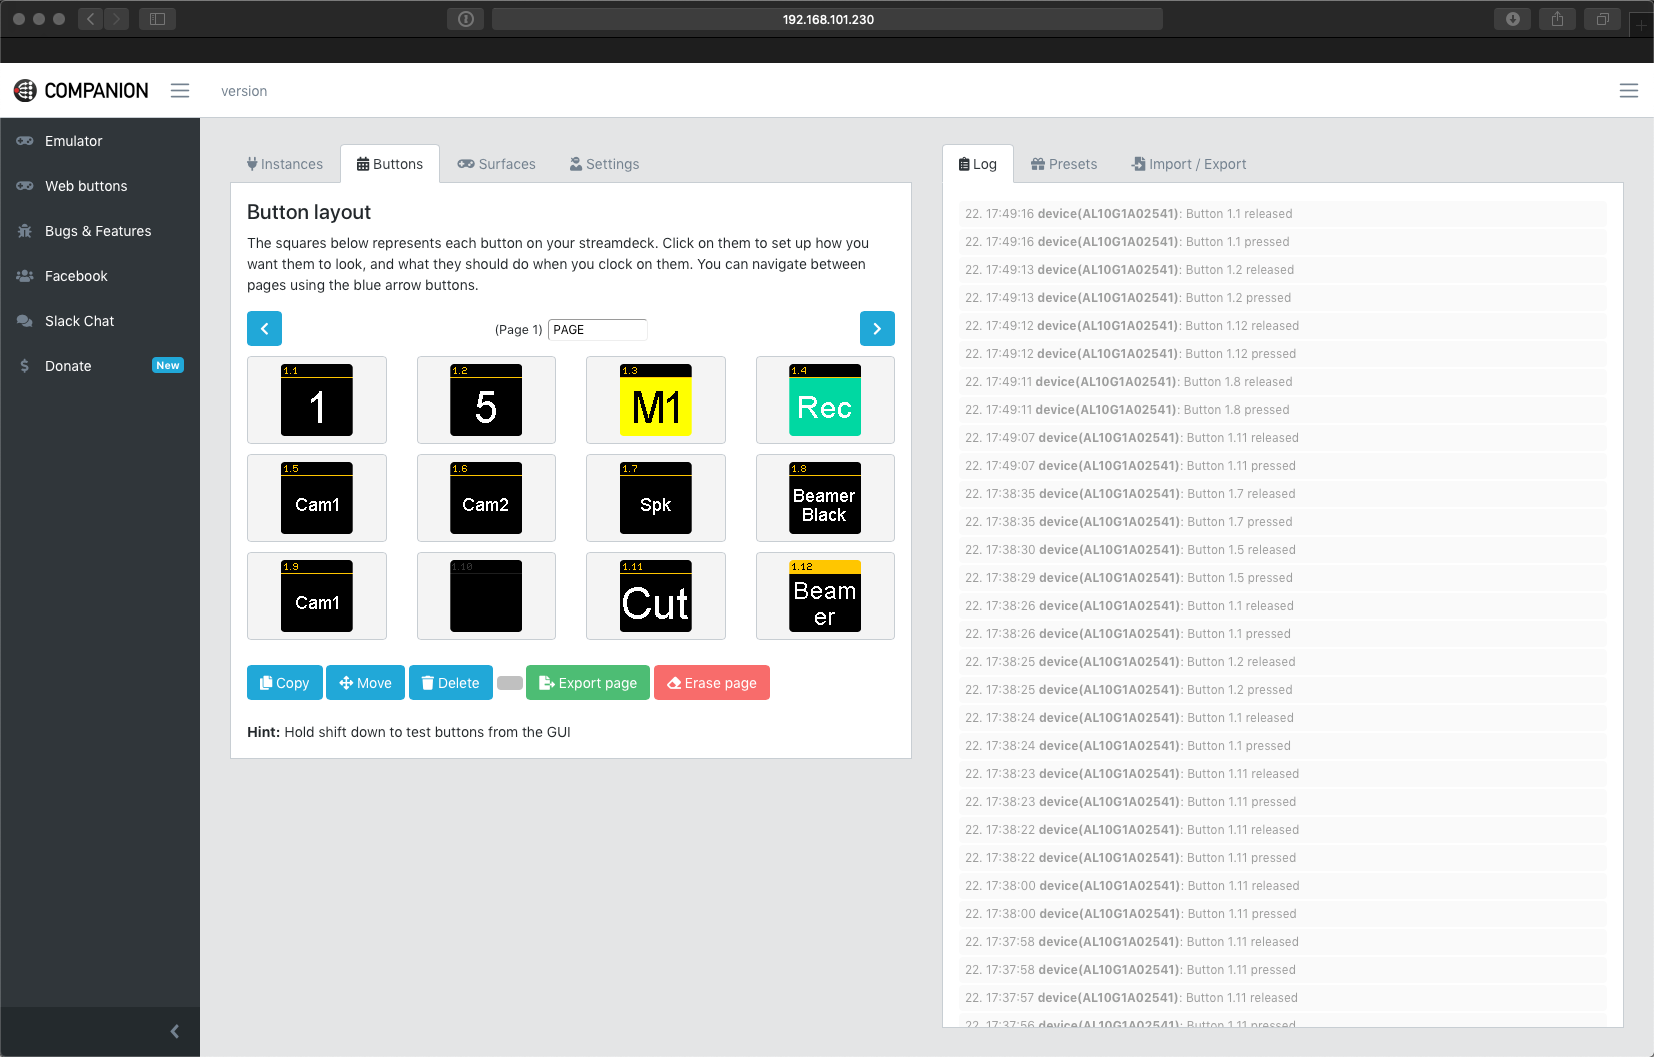This screenshot has height=1057, width=1654.
Task: Open the right-side hamburger menu
Action: point(1629,91)
